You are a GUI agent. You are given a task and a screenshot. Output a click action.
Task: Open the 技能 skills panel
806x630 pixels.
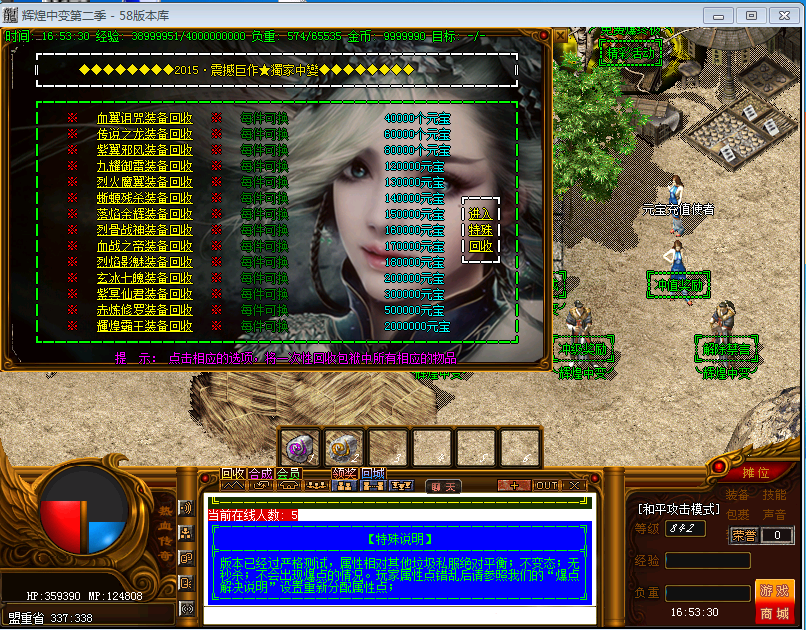[x=774, y=495]
